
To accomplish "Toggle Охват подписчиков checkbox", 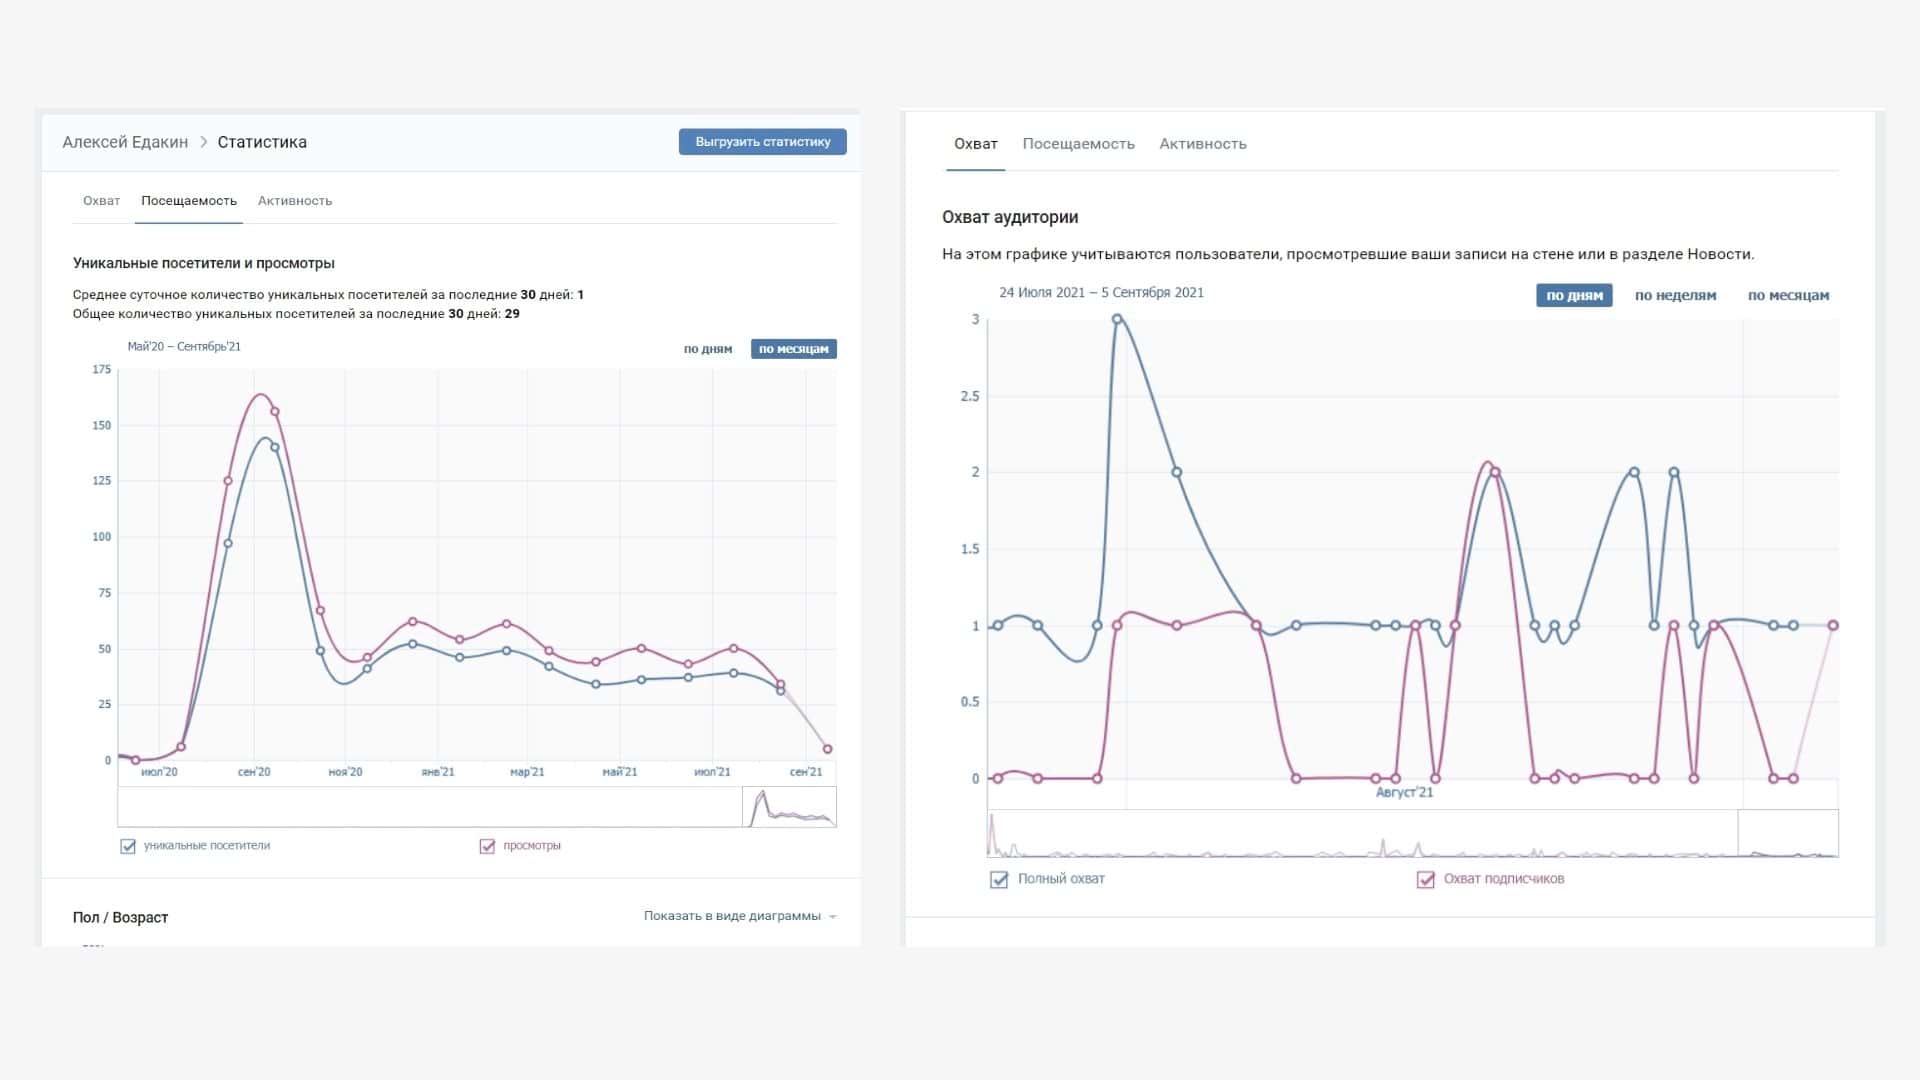I will click(1426, 880).
